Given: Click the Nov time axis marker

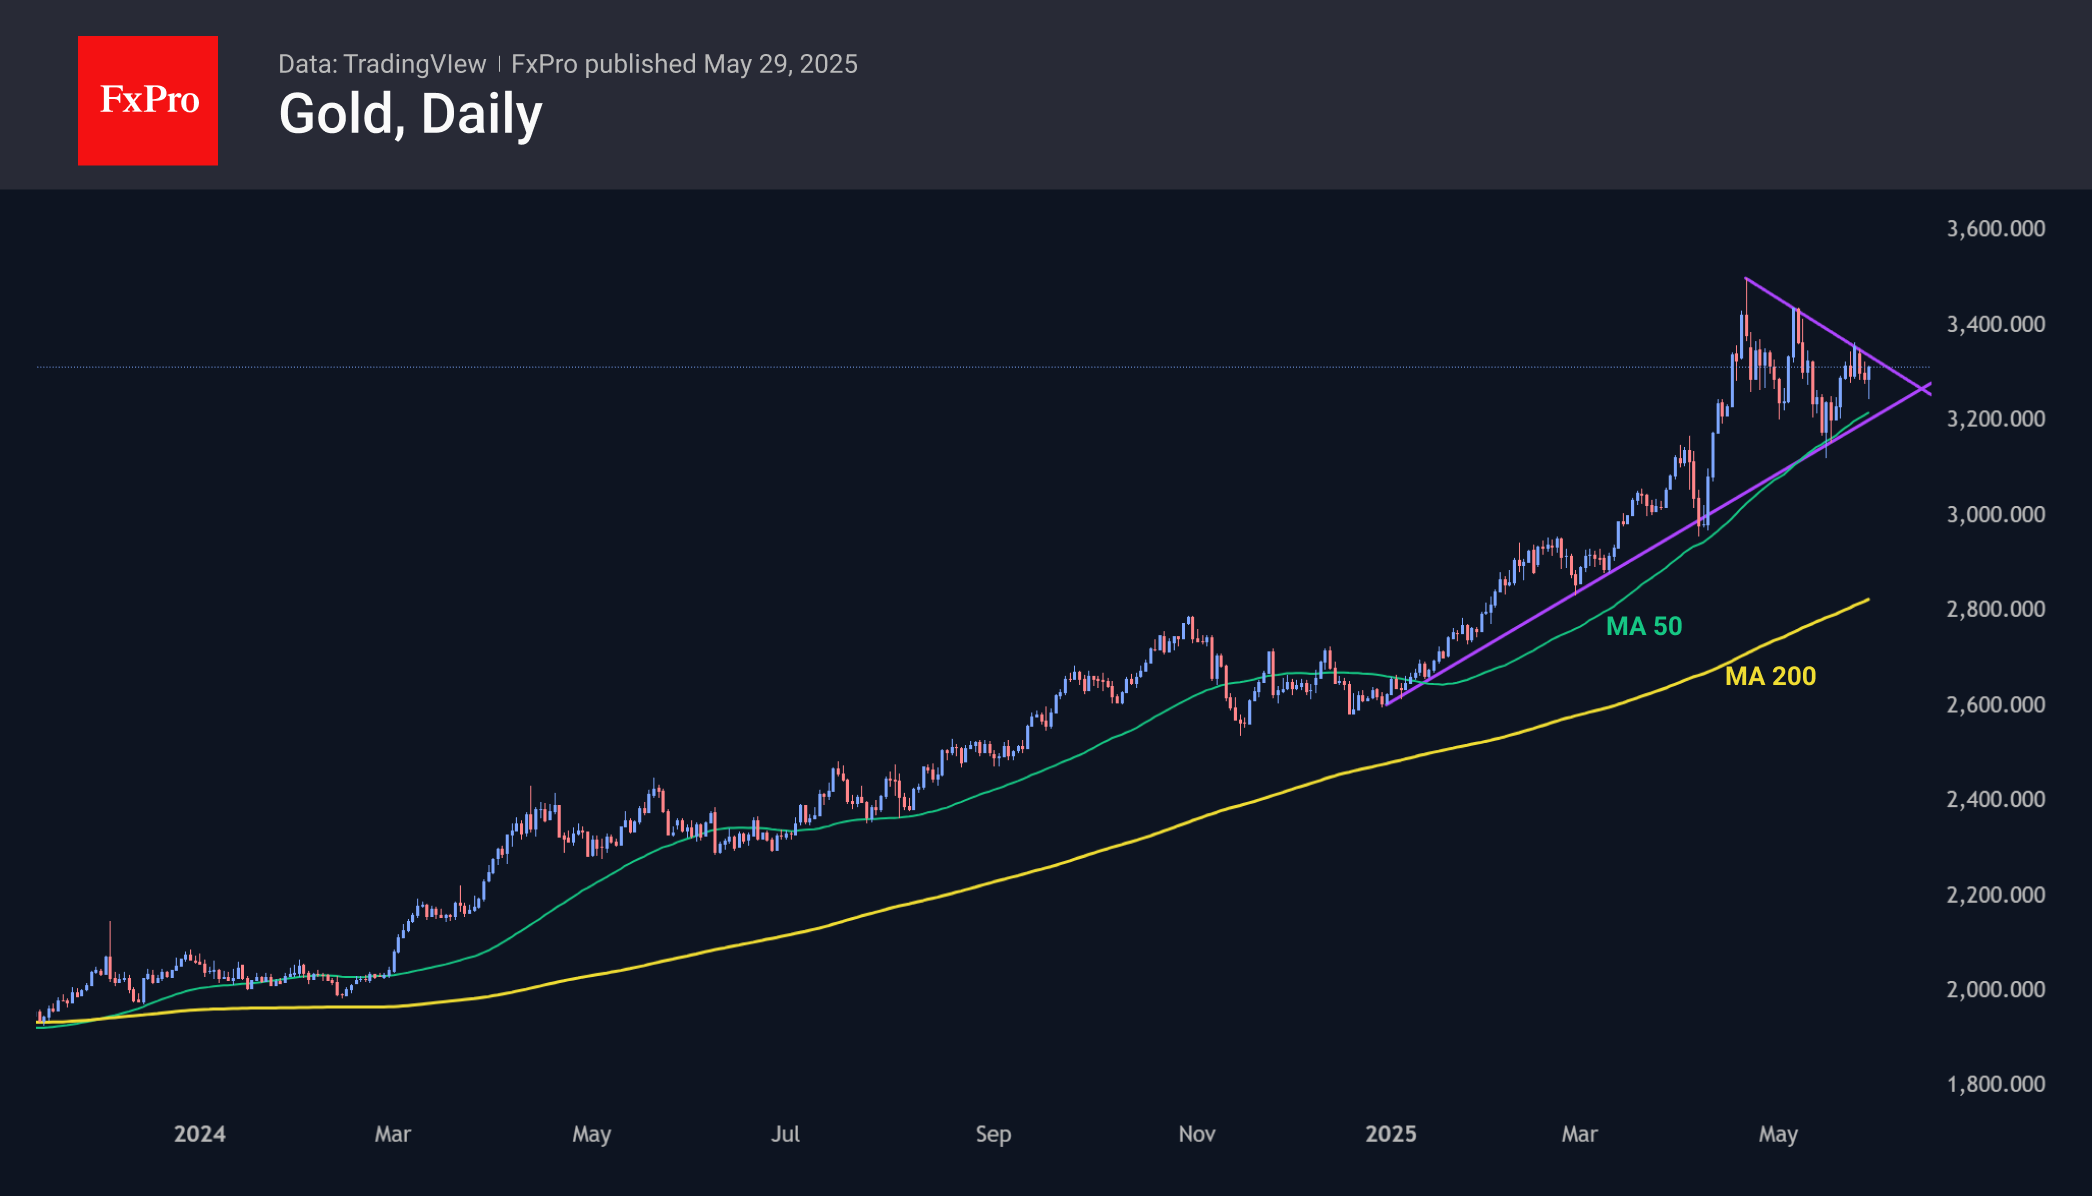Looking at the screenshot, I should [1197, 1134].
